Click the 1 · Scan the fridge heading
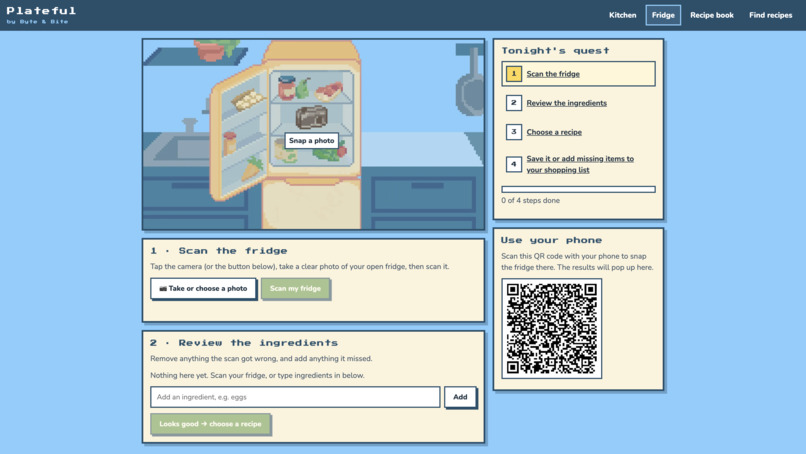This screenshot has height=454, width=806. pos(219,251)
